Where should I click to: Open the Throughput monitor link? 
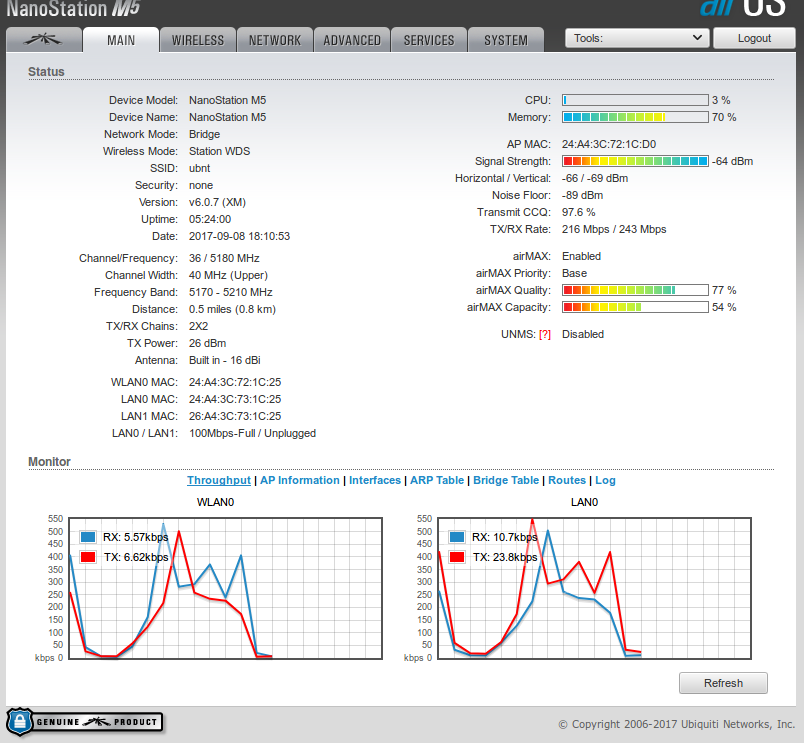pyautogui.click(x=219, y=480)
